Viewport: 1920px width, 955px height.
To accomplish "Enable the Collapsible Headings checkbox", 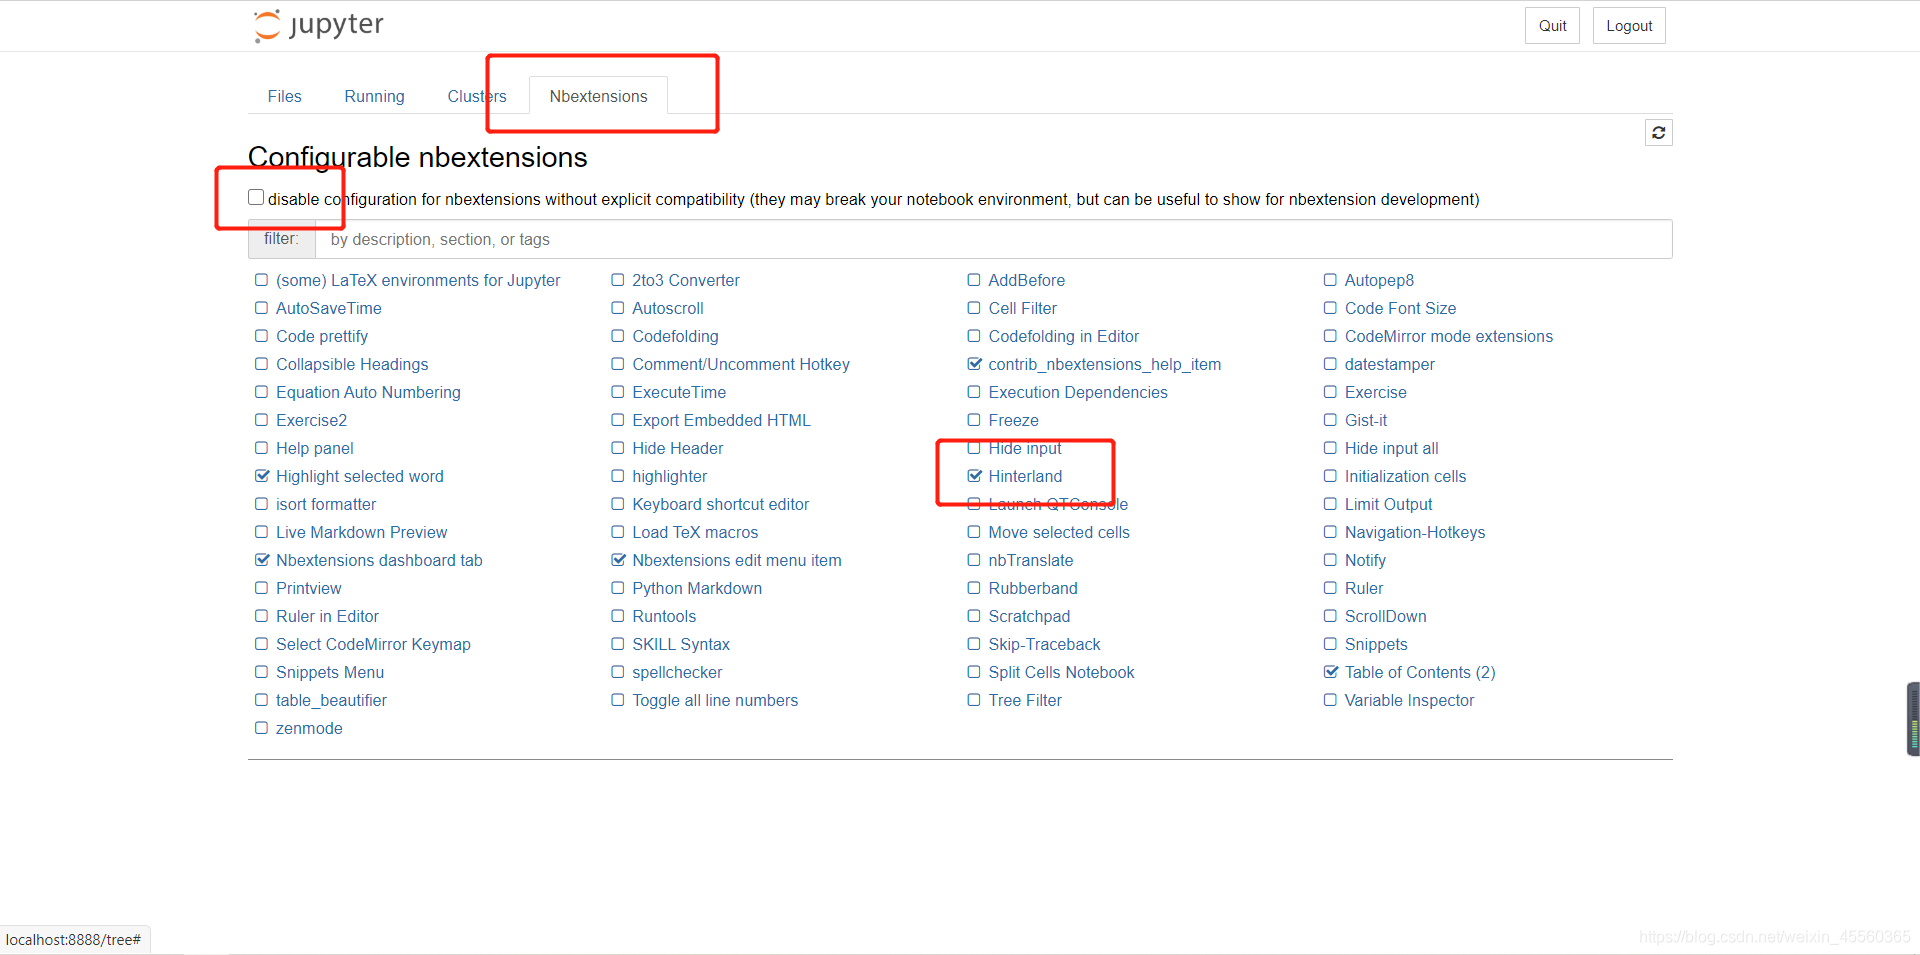I will click(262, 364).
